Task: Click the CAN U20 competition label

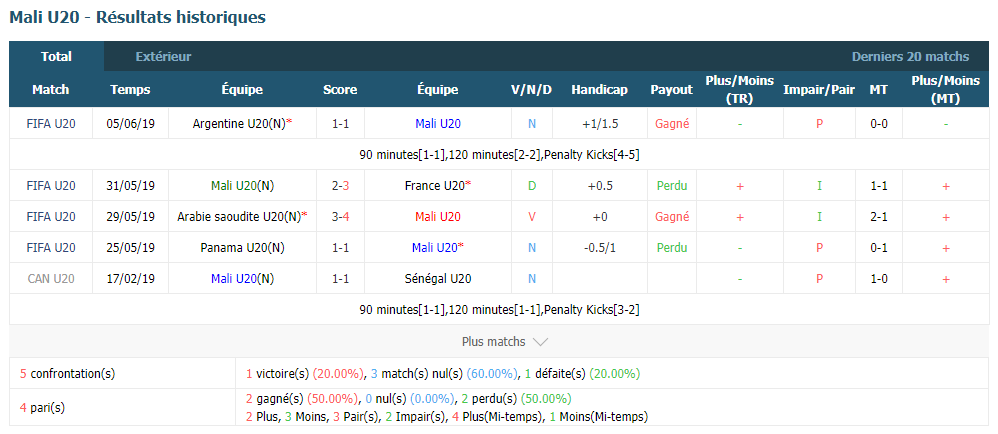Action: (x=51, y=279)
